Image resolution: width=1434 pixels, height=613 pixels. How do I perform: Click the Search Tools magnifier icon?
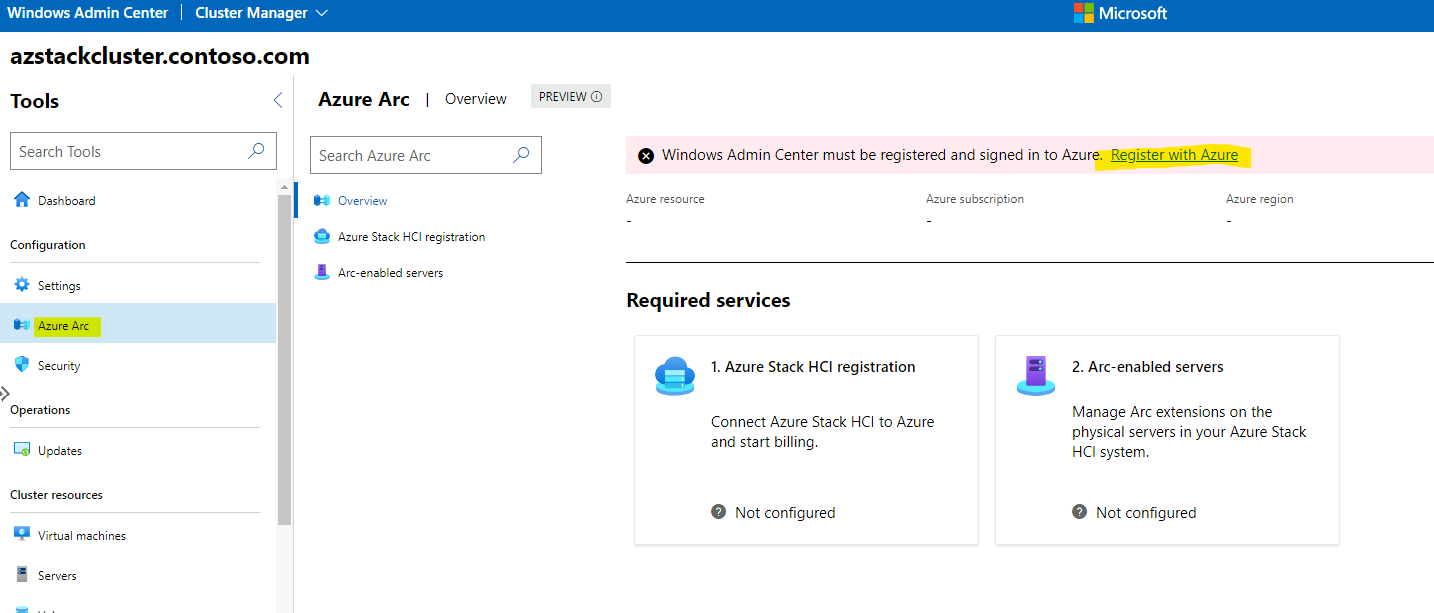click(256, 151)
